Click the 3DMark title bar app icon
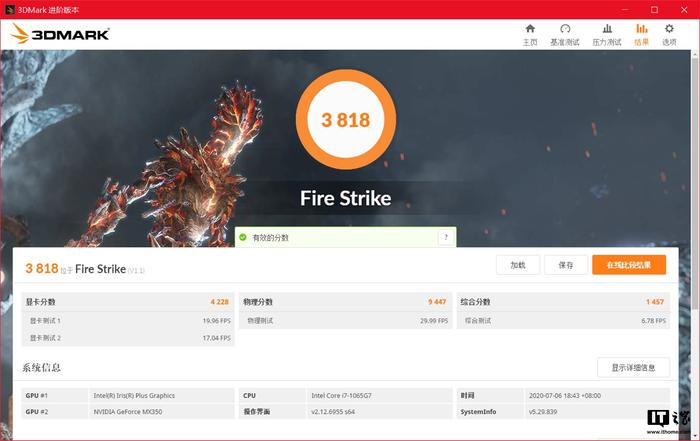The height and width of the screenshot is (441, 700). coord(9,9)
